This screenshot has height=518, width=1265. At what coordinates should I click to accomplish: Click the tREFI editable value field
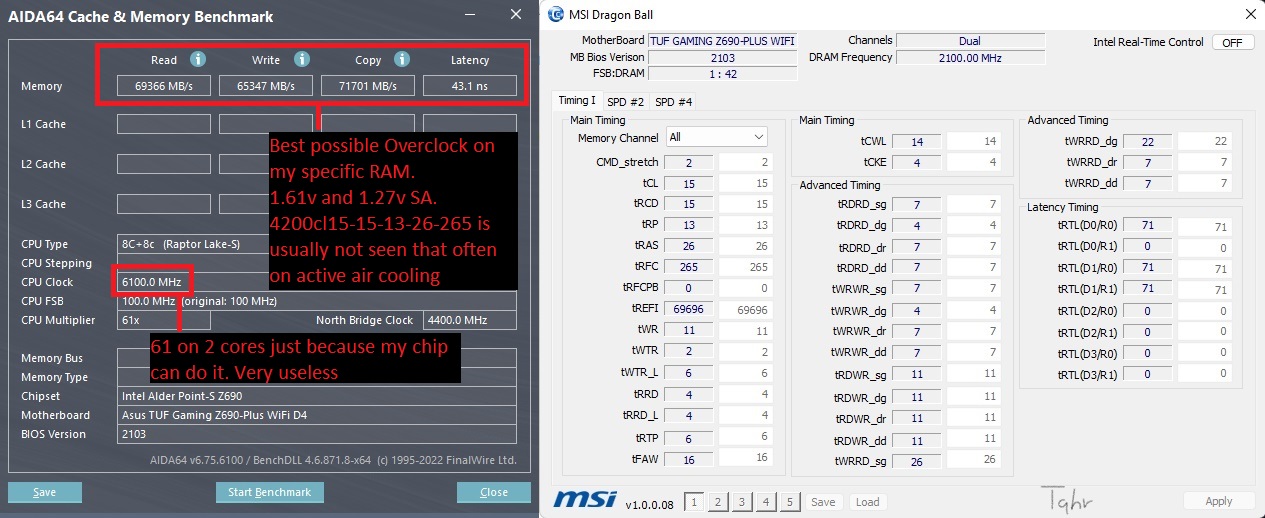pyautogui.click(x=742, y=310)
